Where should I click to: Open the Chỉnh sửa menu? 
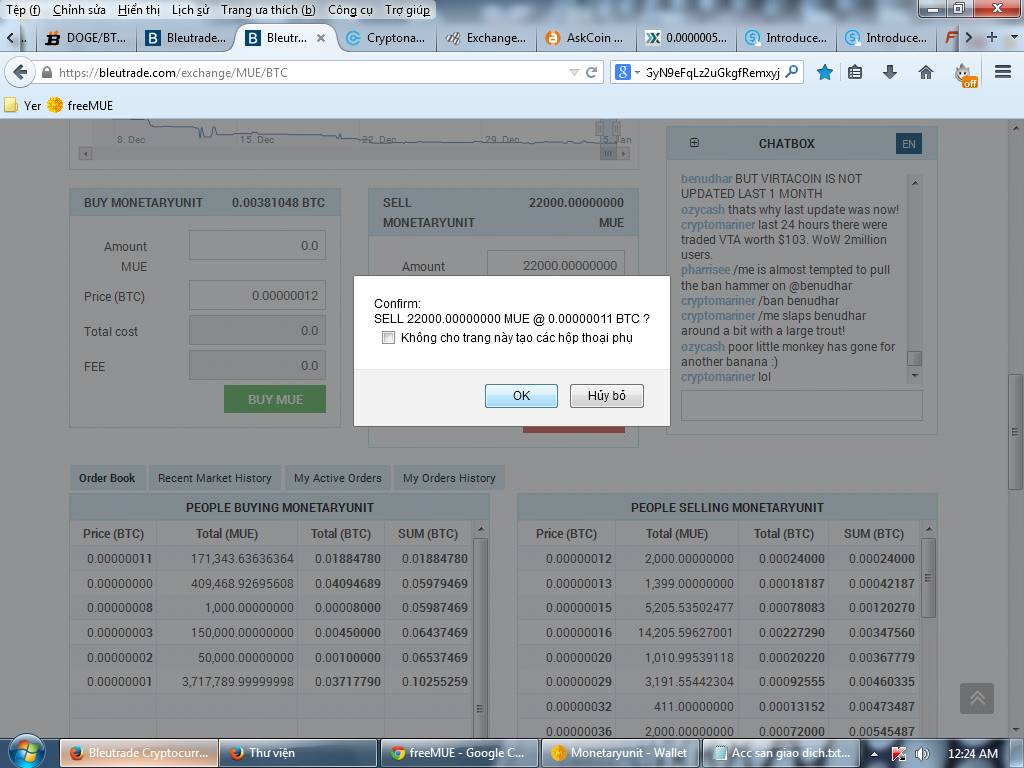[x=79, y=10]
